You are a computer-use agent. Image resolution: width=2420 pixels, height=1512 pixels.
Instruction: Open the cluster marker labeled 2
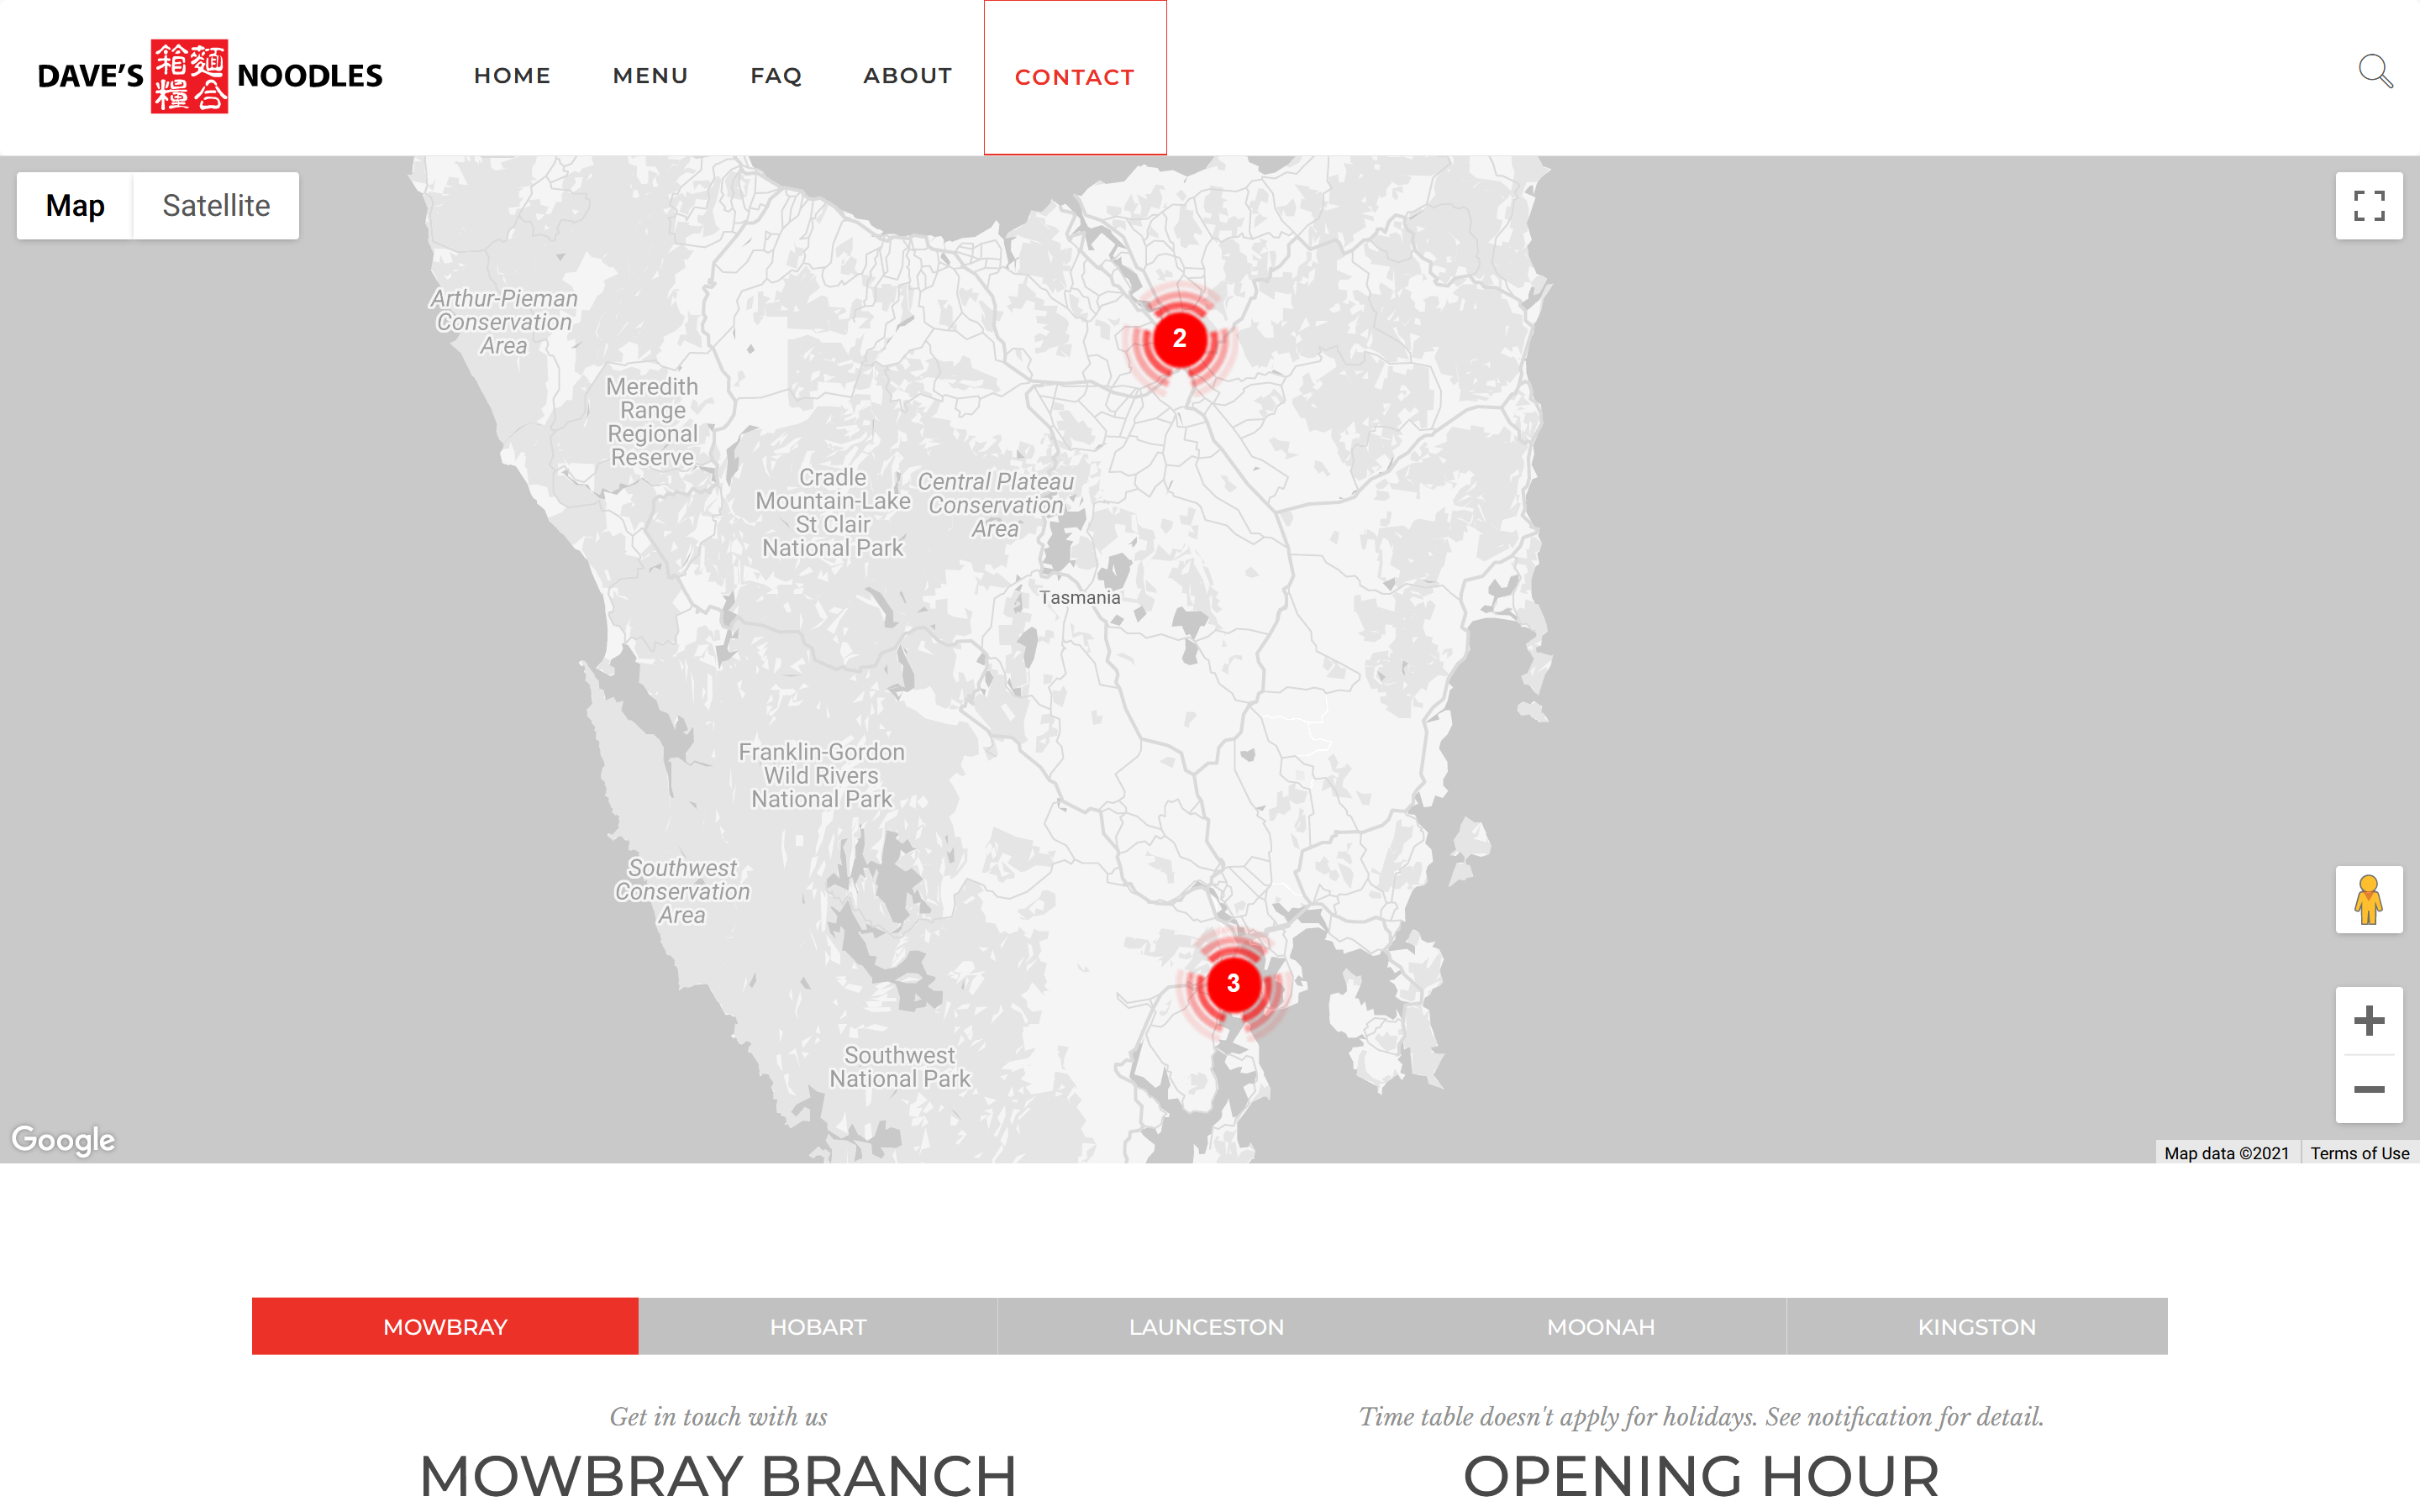pyautogui.click(x=1179, y=339)
